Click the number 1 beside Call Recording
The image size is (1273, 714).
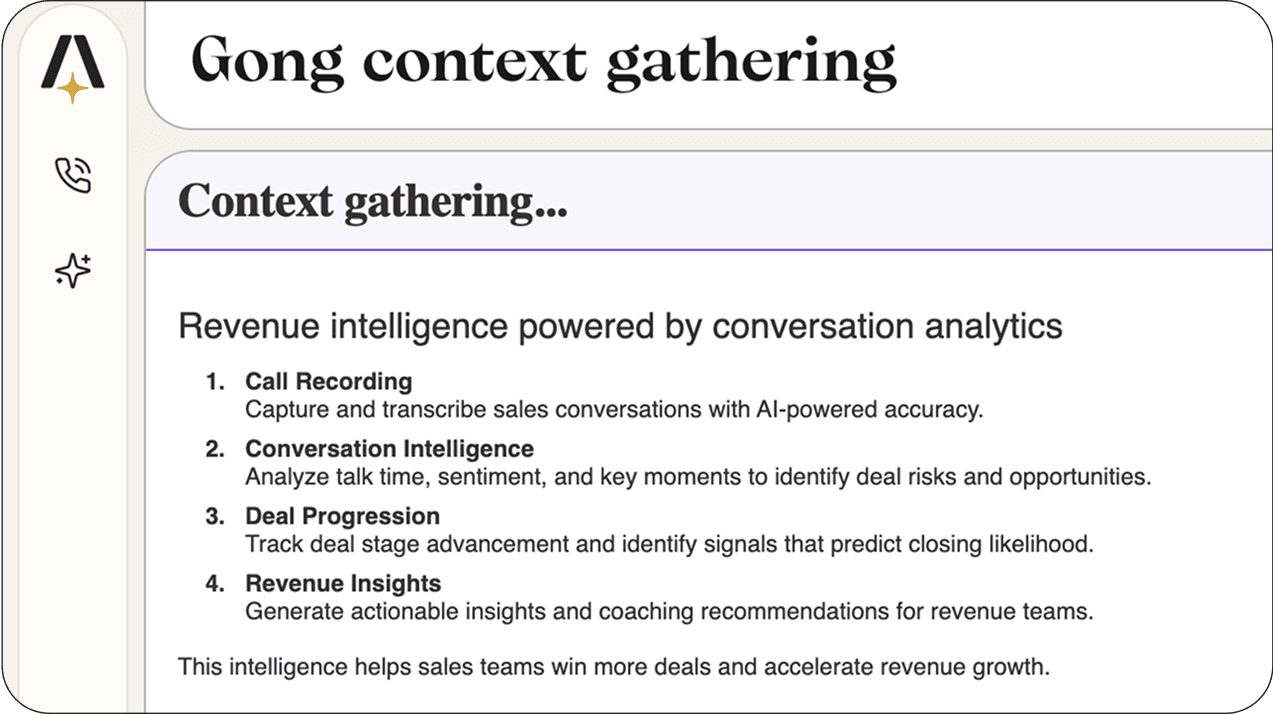[213, 381]
